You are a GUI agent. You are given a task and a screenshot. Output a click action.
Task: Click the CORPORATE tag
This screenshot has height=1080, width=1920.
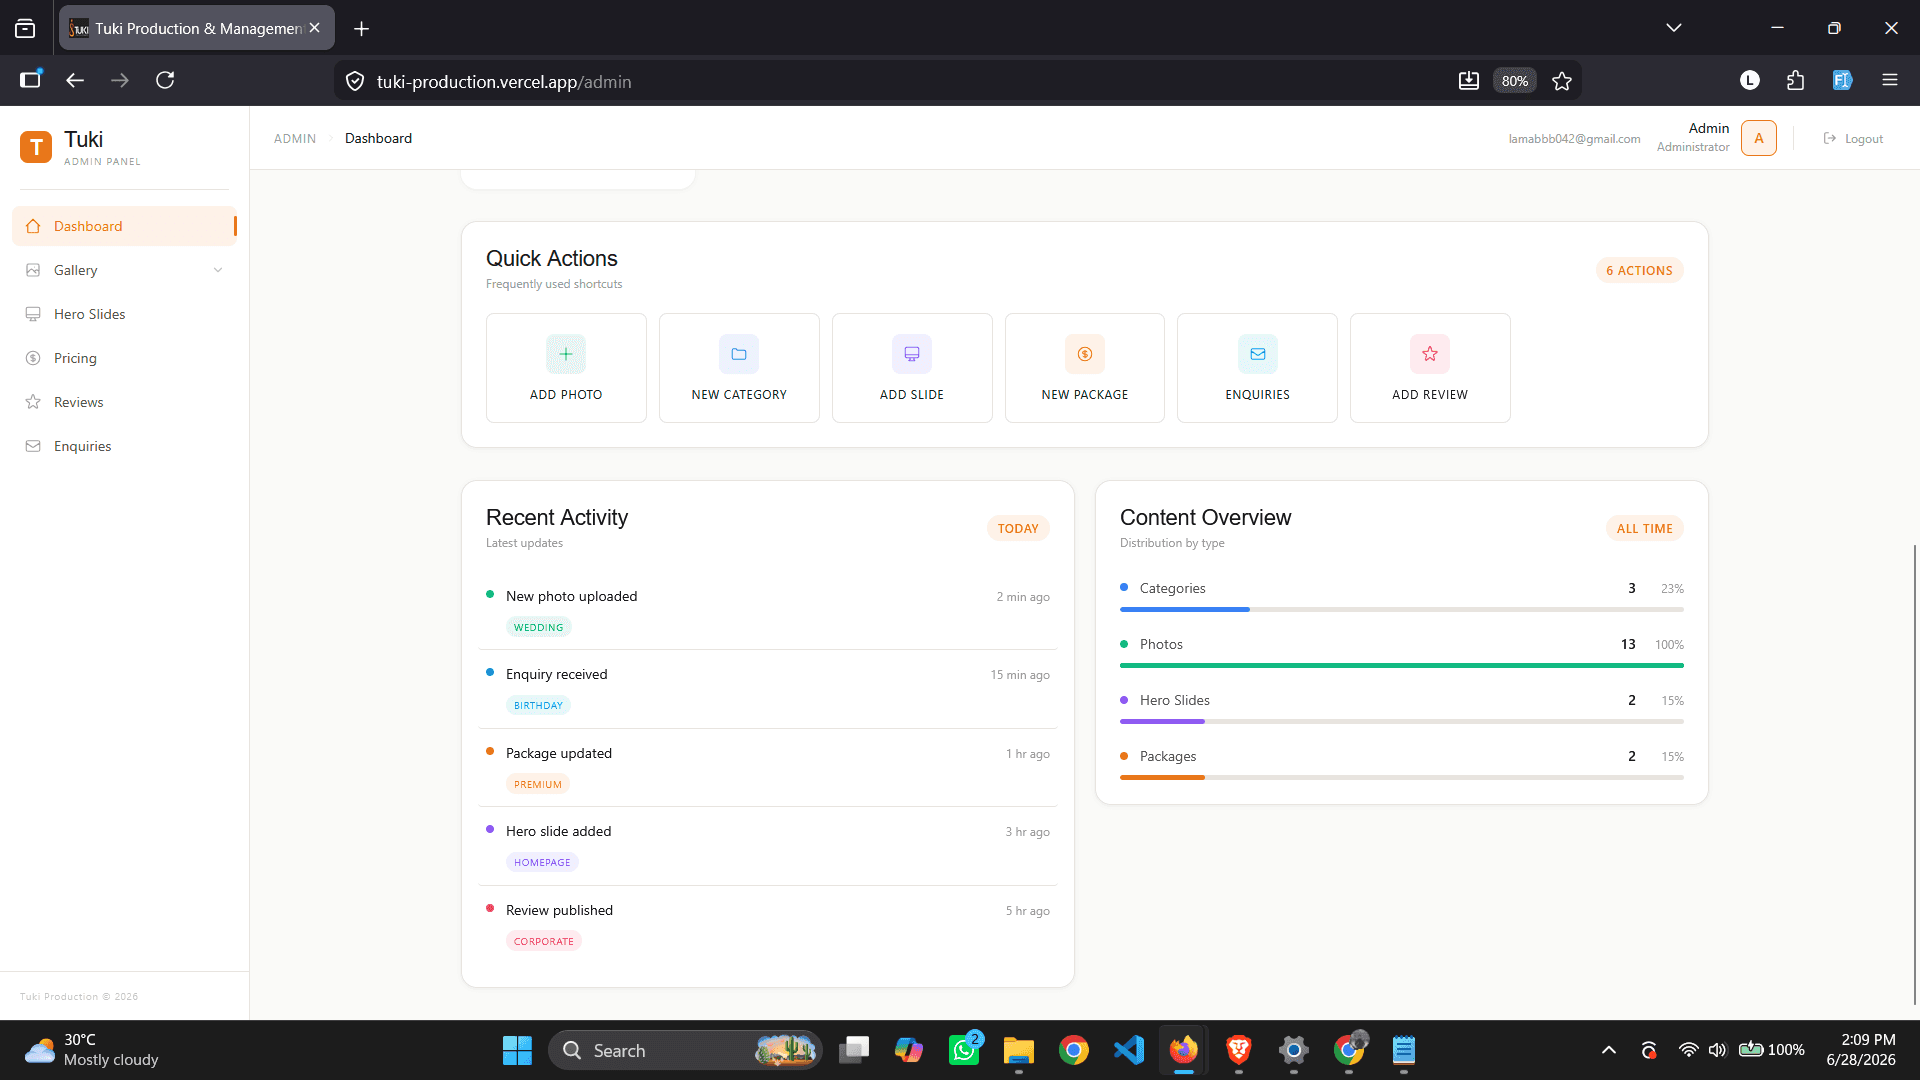click(543, 941)
